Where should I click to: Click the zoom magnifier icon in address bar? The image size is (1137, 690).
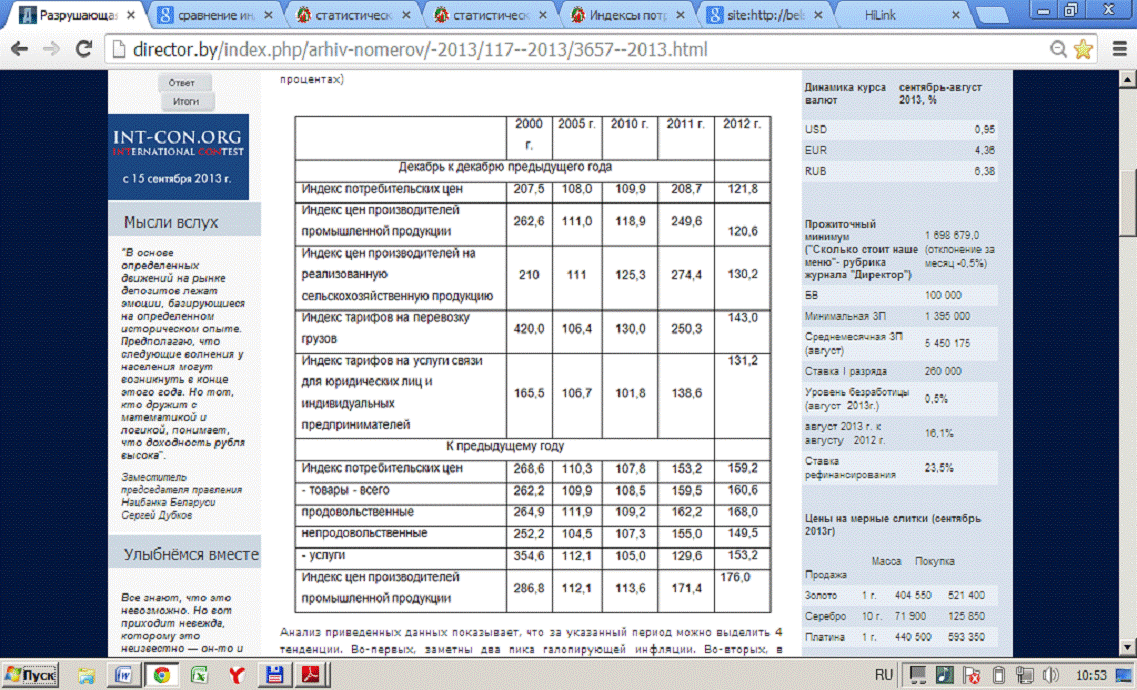point(1058,49)
